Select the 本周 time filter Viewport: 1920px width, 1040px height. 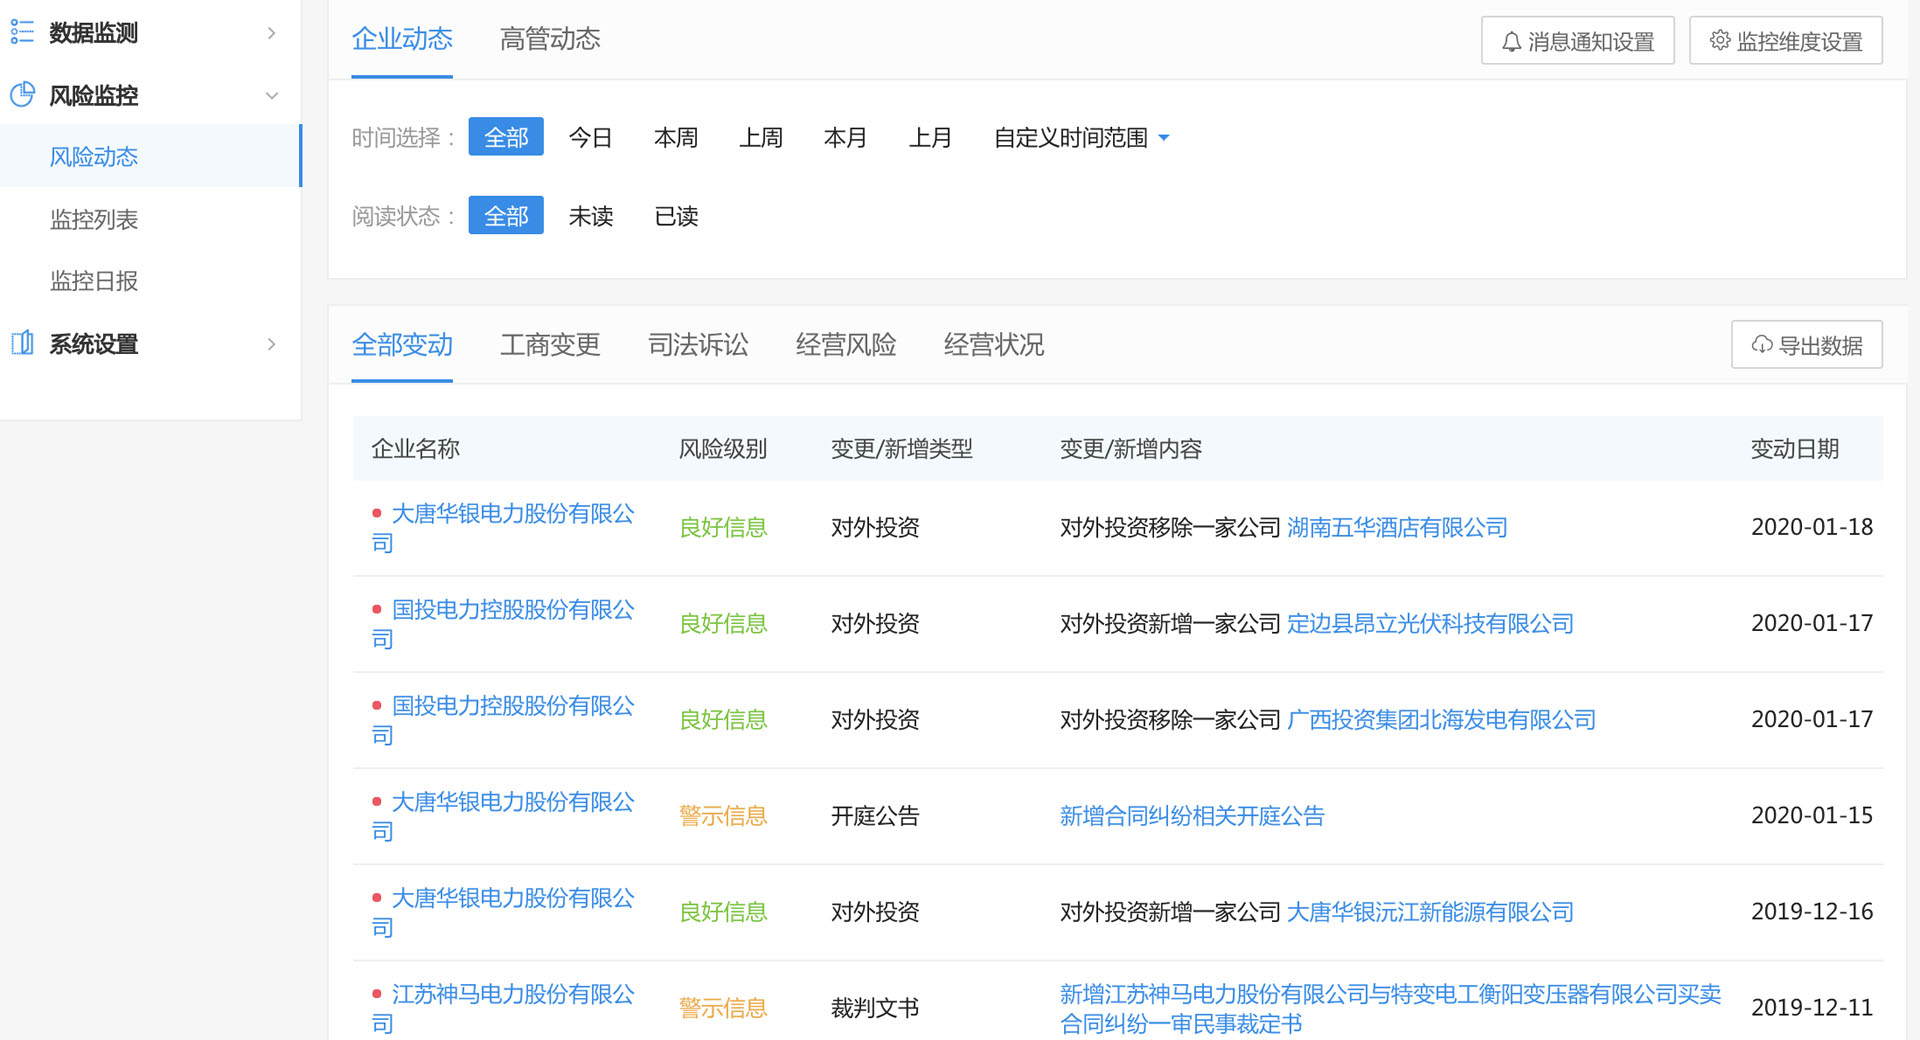675,137
